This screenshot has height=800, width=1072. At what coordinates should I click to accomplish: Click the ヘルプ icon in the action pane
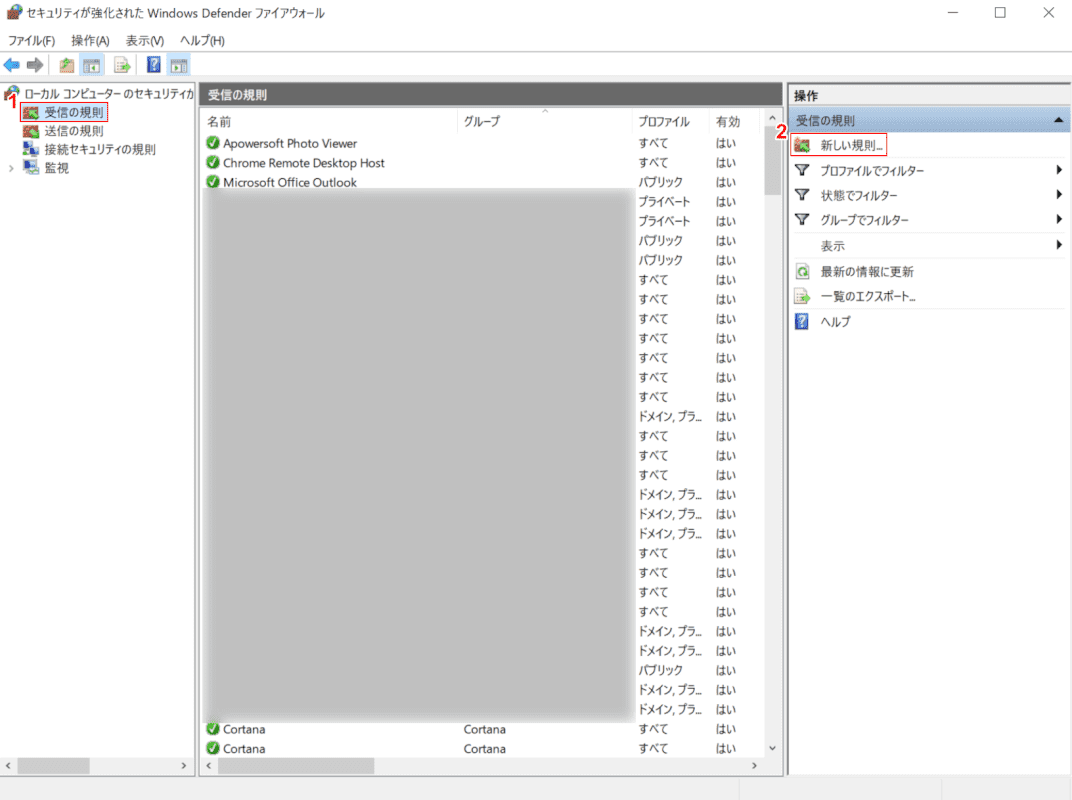click(x=803, y=321)
